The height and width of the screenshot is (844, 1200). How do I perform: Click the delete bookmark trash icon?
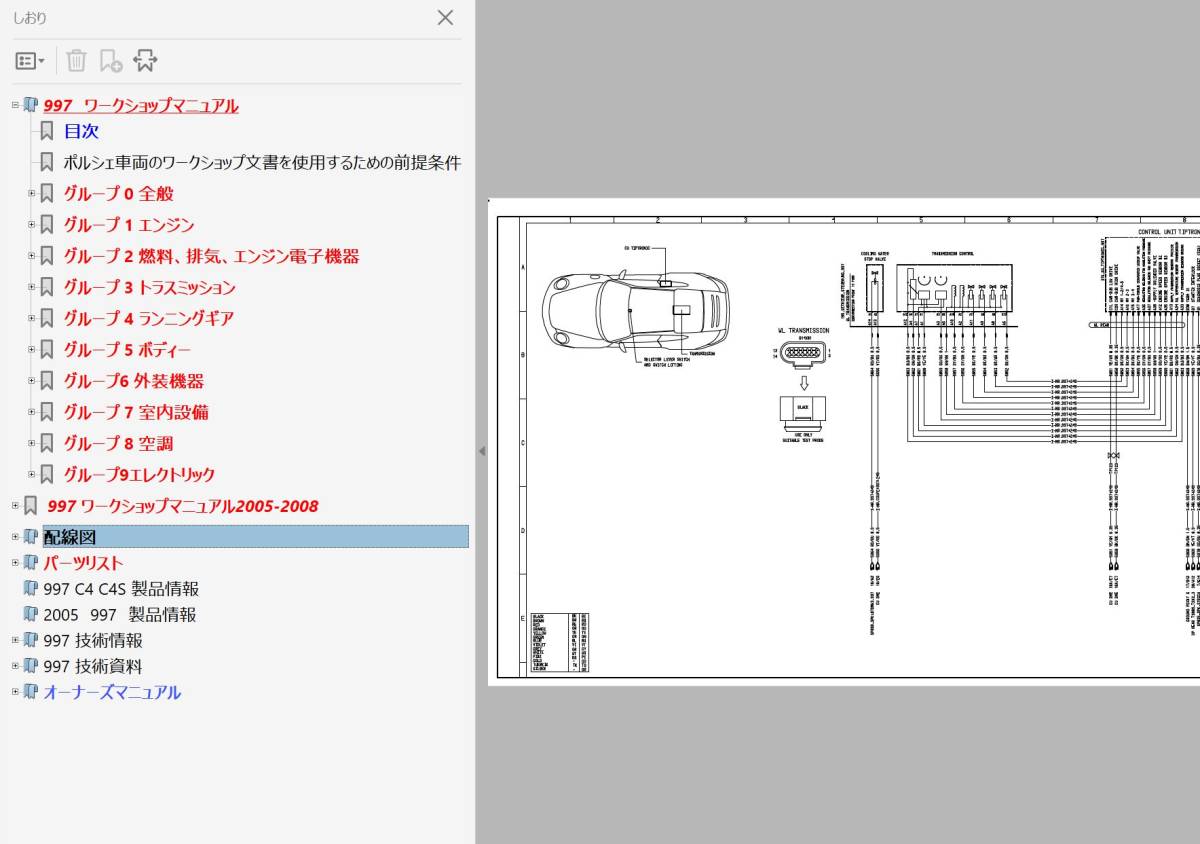coord(76,61)
